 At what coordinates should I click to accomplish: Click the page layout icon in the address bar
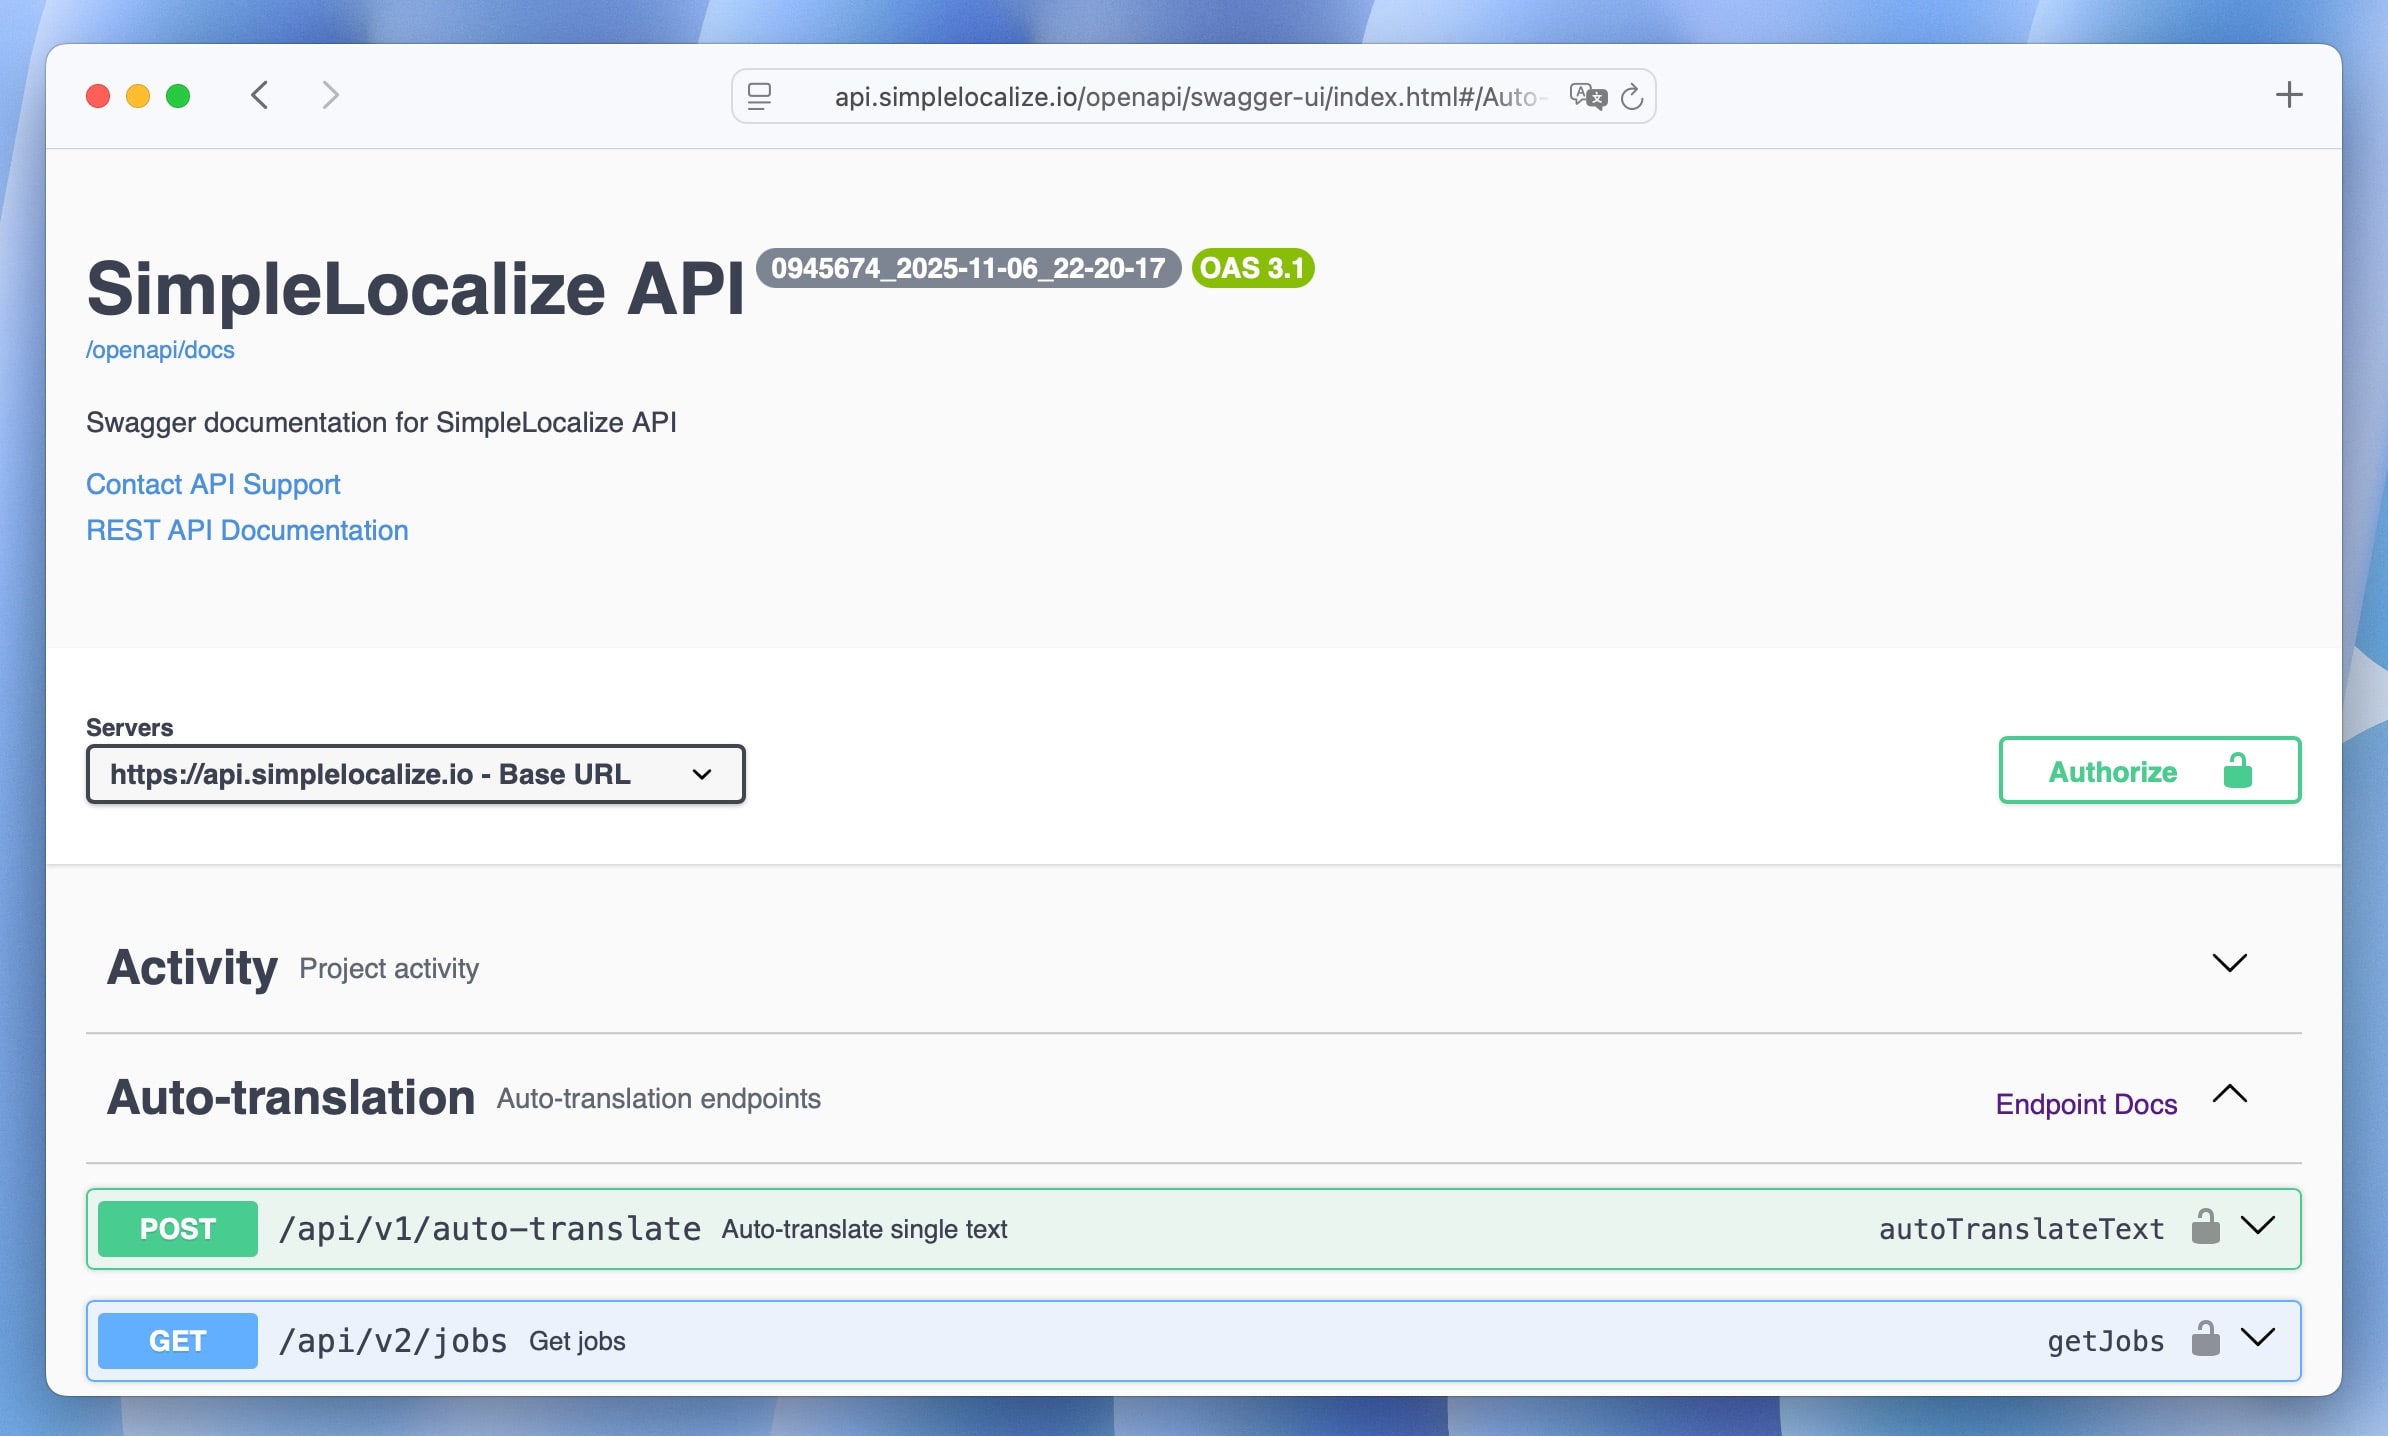(761, 95)
